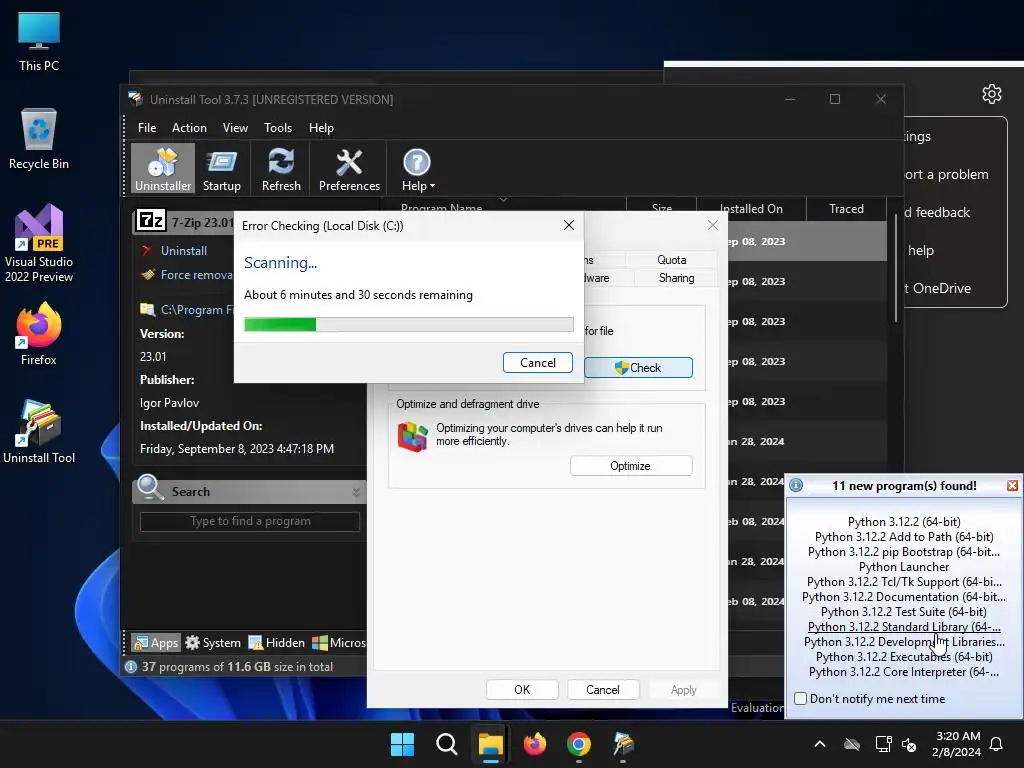This screenshot has width=1024, height=768.
Task: Open the Quota tab in Properties
Action: click(x=671, y=259)
